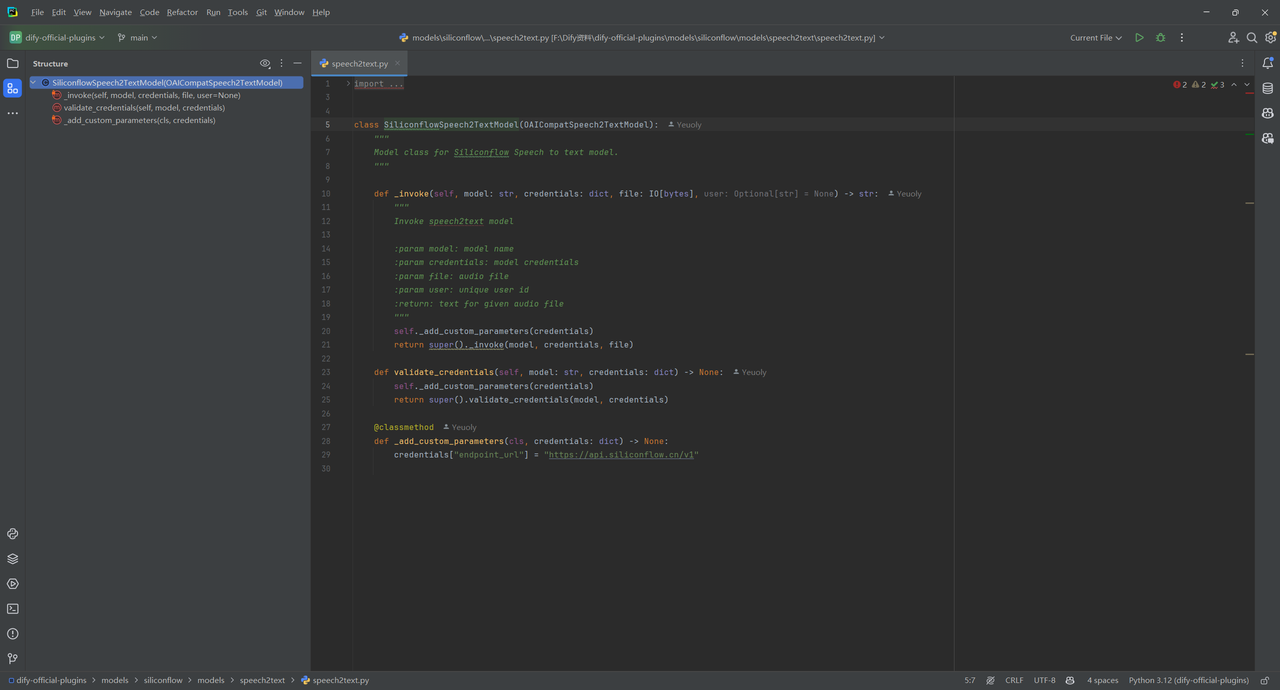Run the current file with the play icon
This screenshot has width=1280, height=690.
pyautogui.click(x=1139, y=38)
